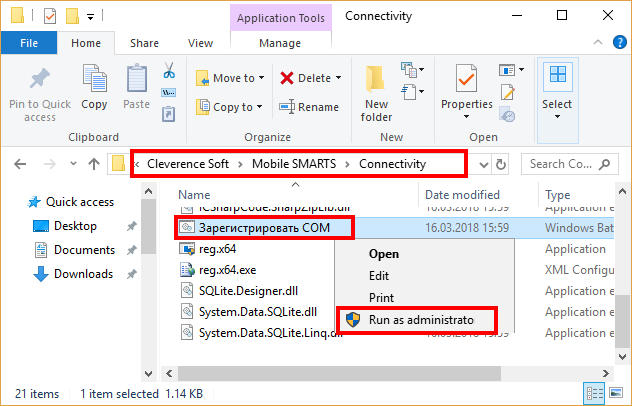This screenshot has width=632, height=406.
Task: Click Cleverence Soft in the address path
Action: click(x=188, y=164)
